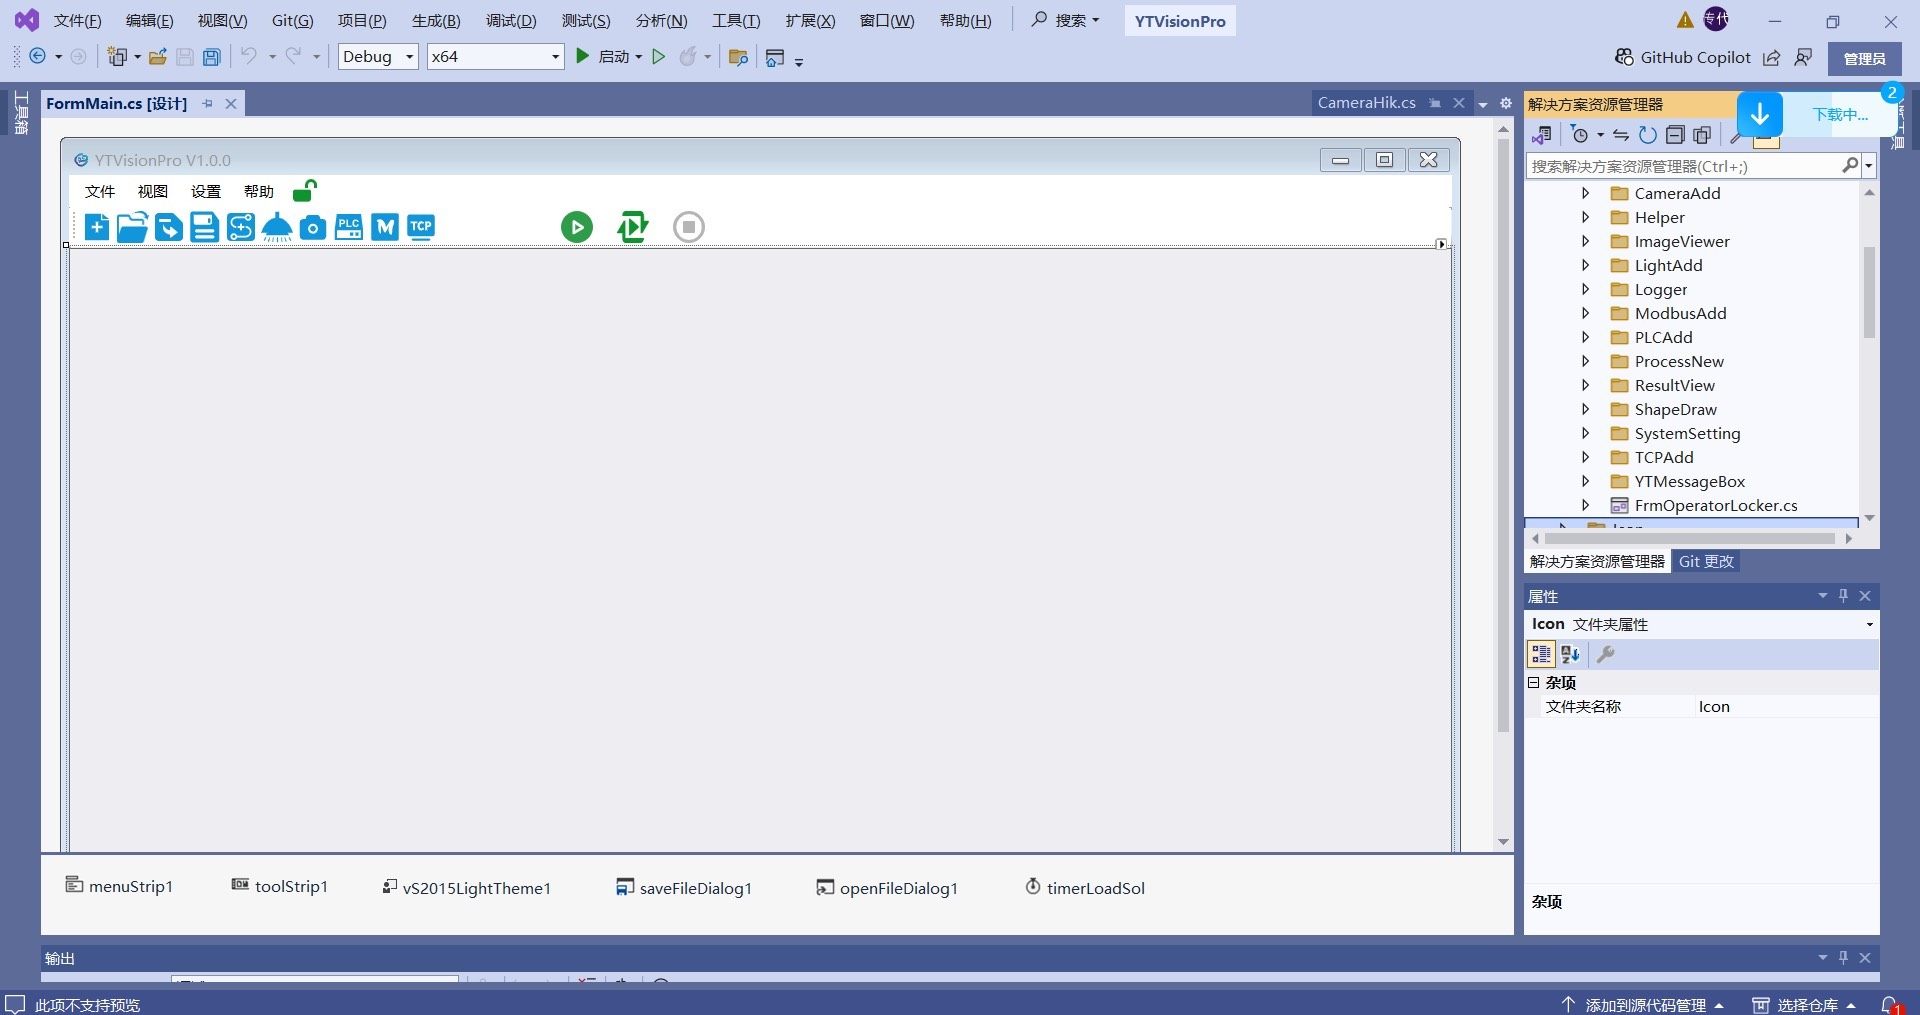Switch properties to categorized view
Image resolution: width=1920 pixels, height=1015 pixels.
click(1541, 655)
